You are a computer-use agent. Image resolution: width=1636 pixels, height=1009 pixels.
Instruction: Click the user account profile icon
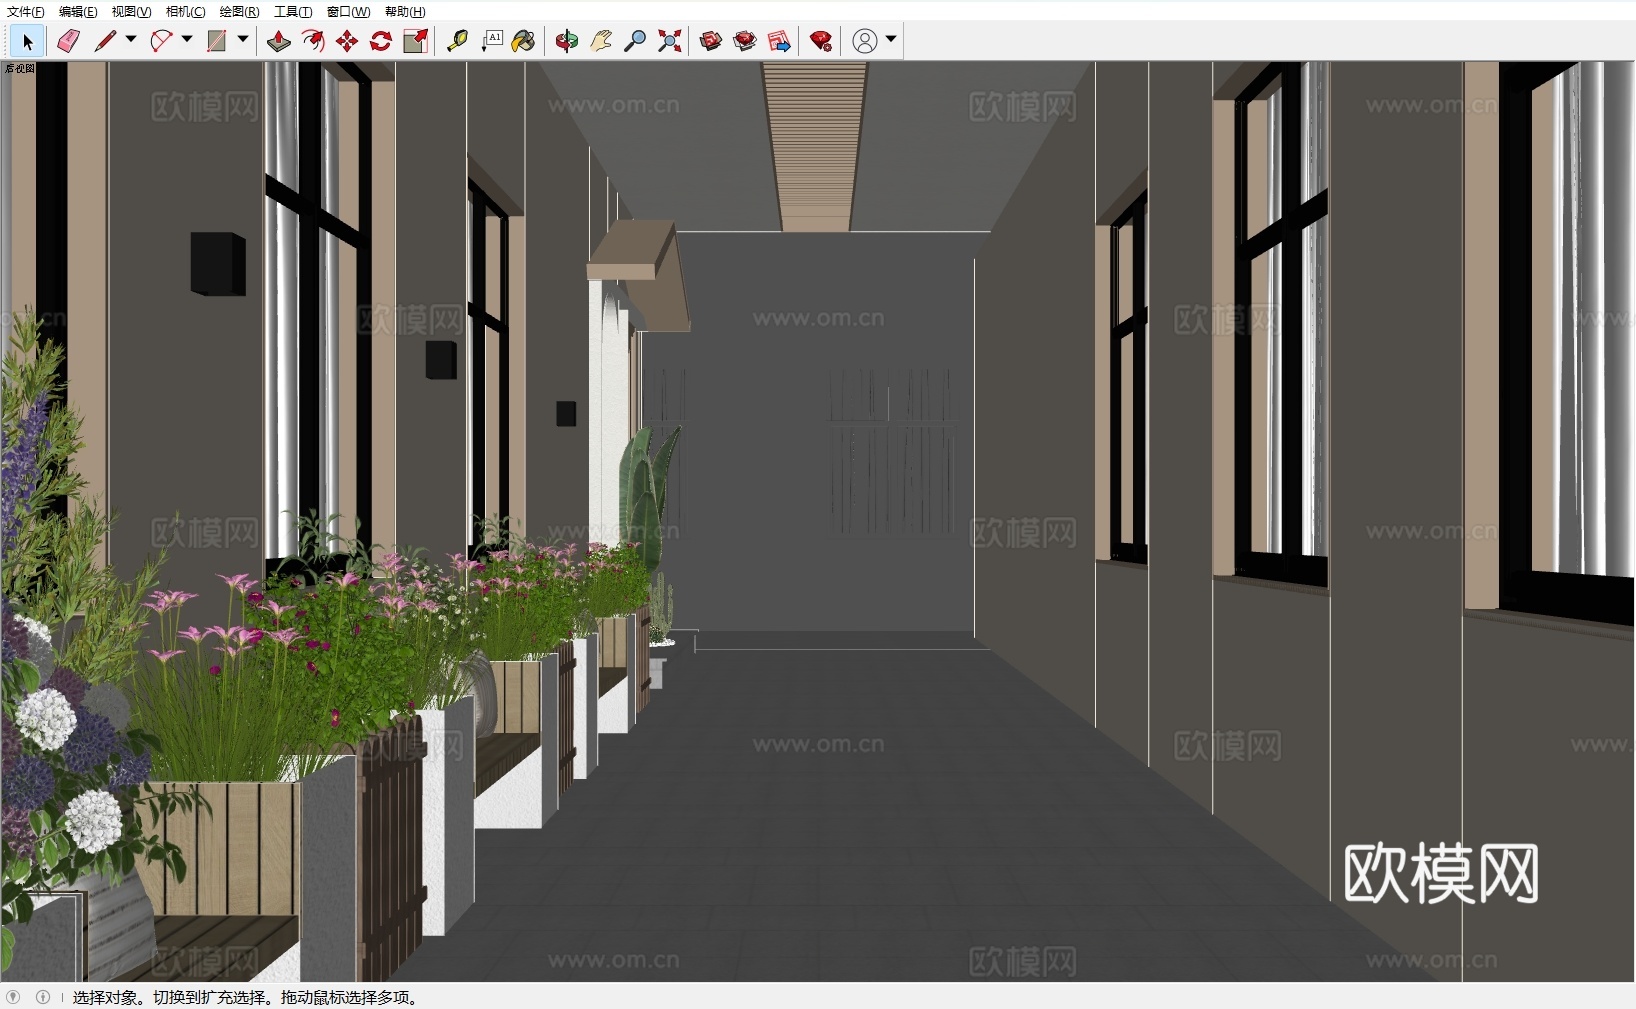(865, 41)
